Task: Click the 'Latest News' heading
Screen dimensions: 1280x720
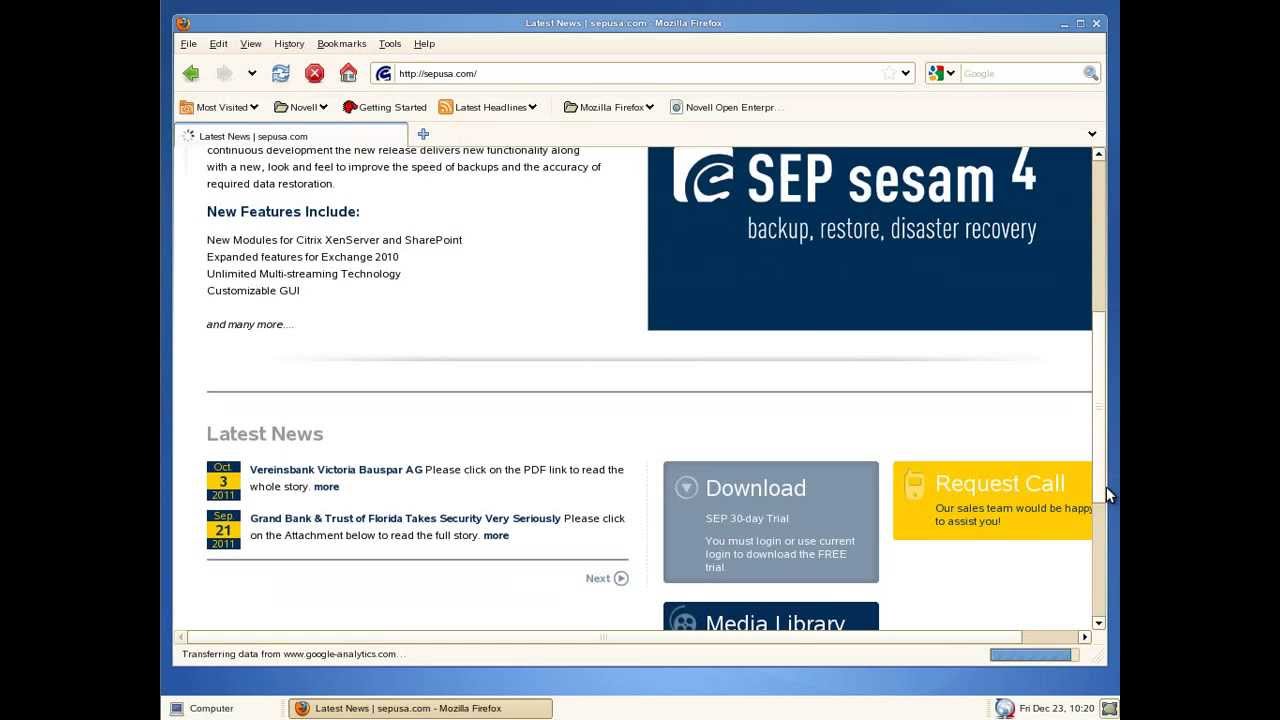Action: pyautogui.click(x=265, y=434)
